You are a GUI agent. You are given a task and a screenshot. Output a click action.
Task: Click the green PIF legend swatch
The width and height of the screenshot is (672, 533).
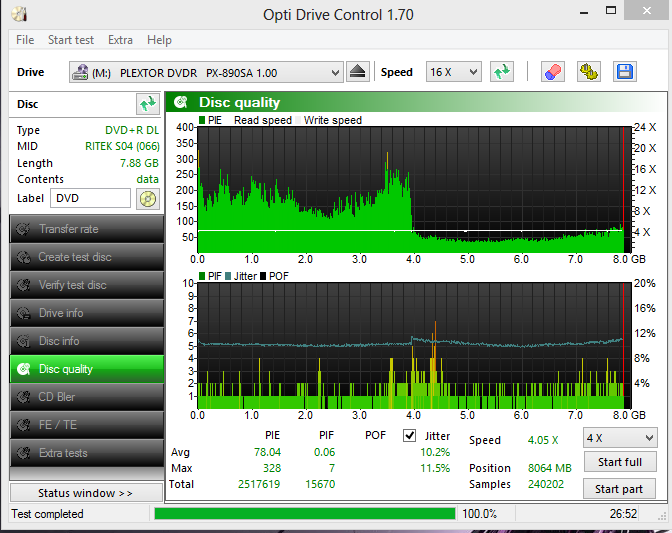click(202, 276)
